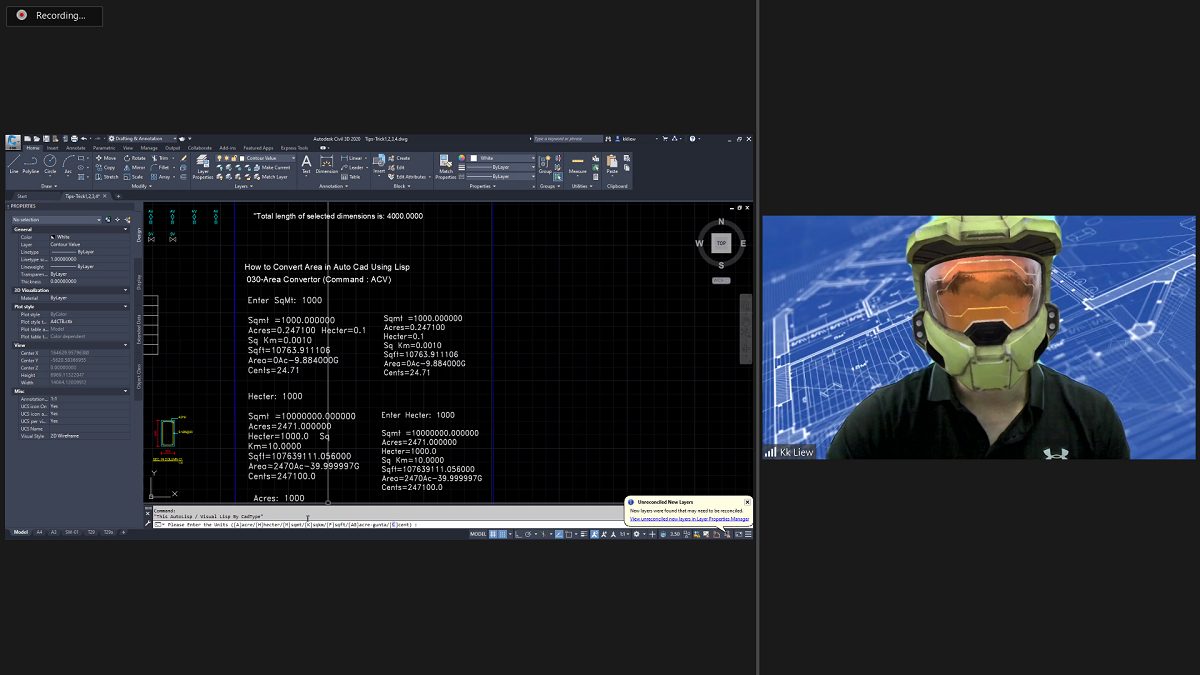
Task: Click the Table annotation tool
Action: pyautogui.click(x=351, y=177)
